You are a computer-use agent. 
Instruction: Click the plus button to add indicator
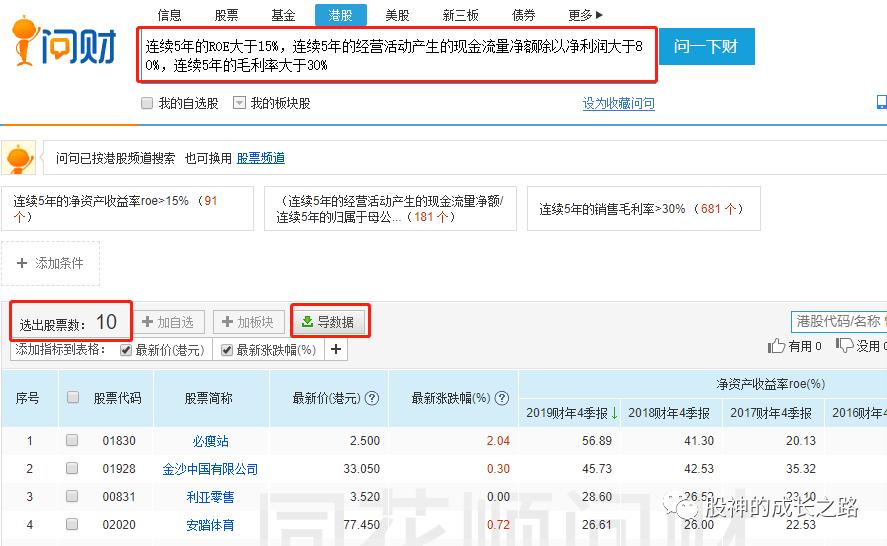coord(336,350)
